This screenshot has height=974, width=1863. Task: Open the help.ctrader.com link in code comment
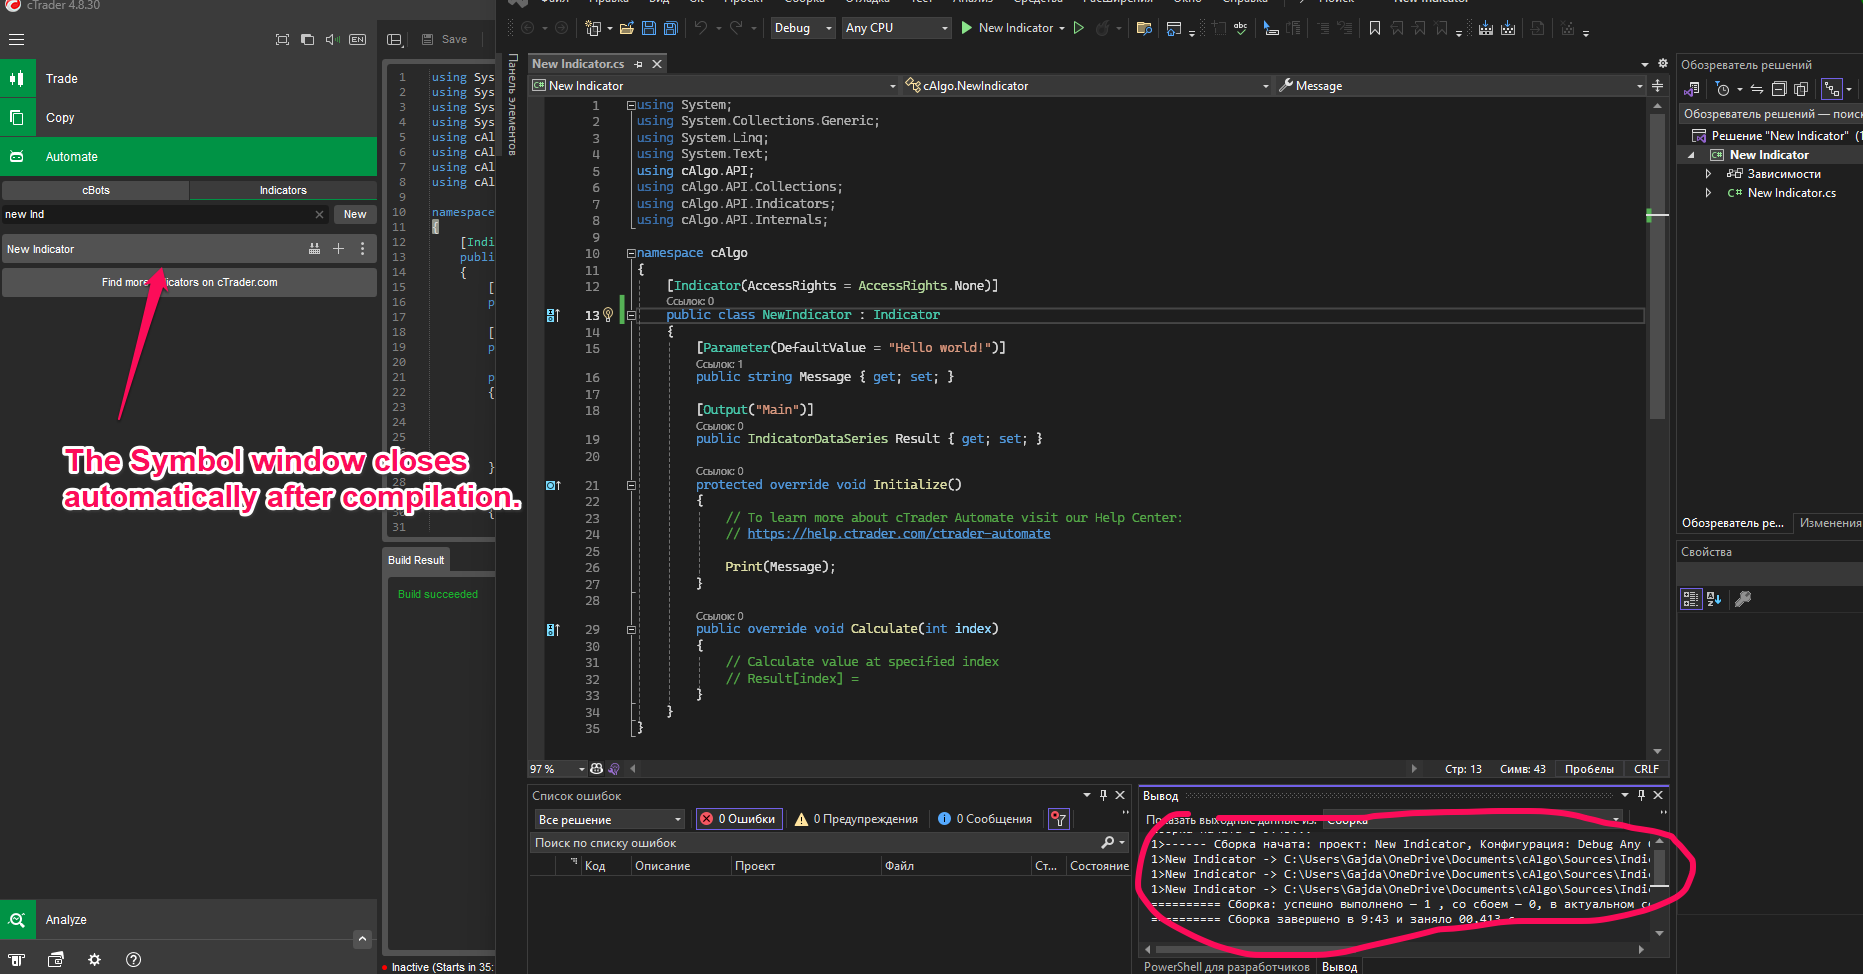point(898,534)
